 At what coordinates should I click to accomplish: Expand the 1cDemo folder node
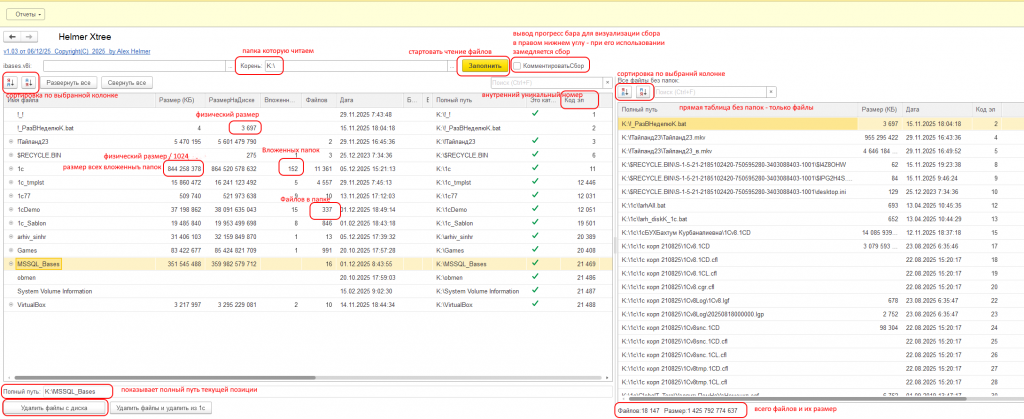pyautogui.click(x=10, y=211)
